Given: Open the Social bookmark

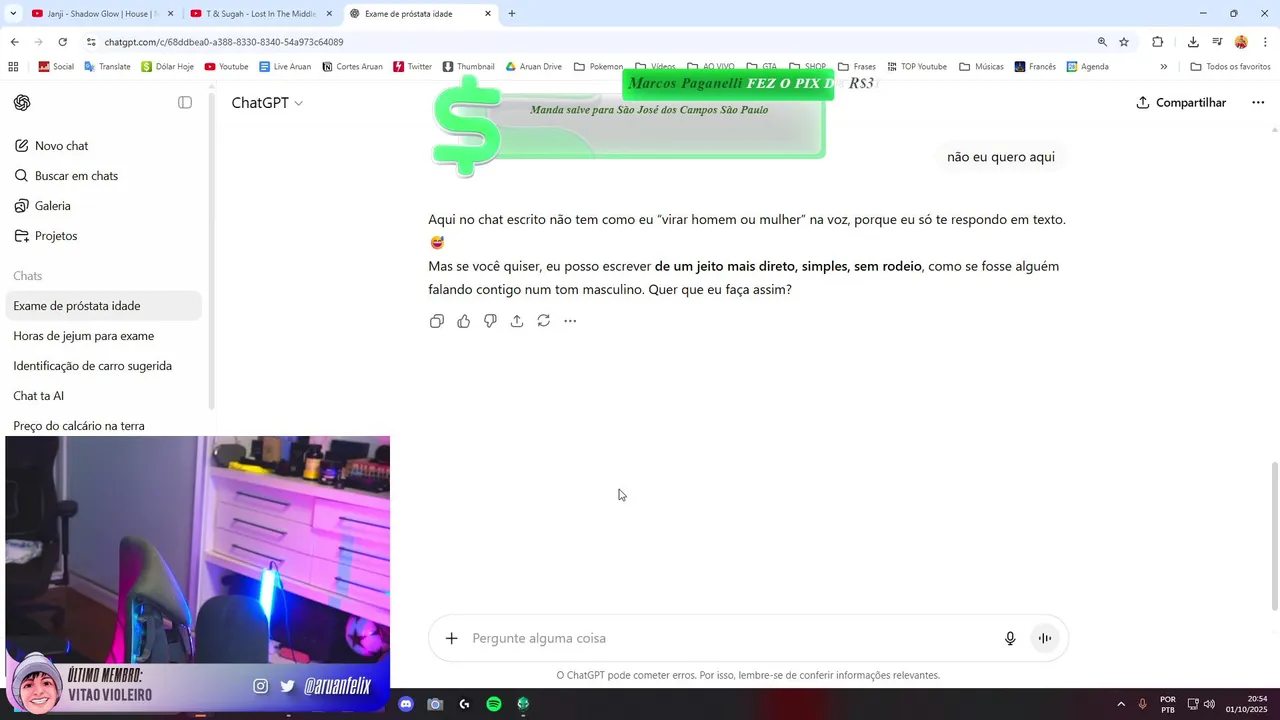Looking at the screenshot, I should (x=56, y=67).
